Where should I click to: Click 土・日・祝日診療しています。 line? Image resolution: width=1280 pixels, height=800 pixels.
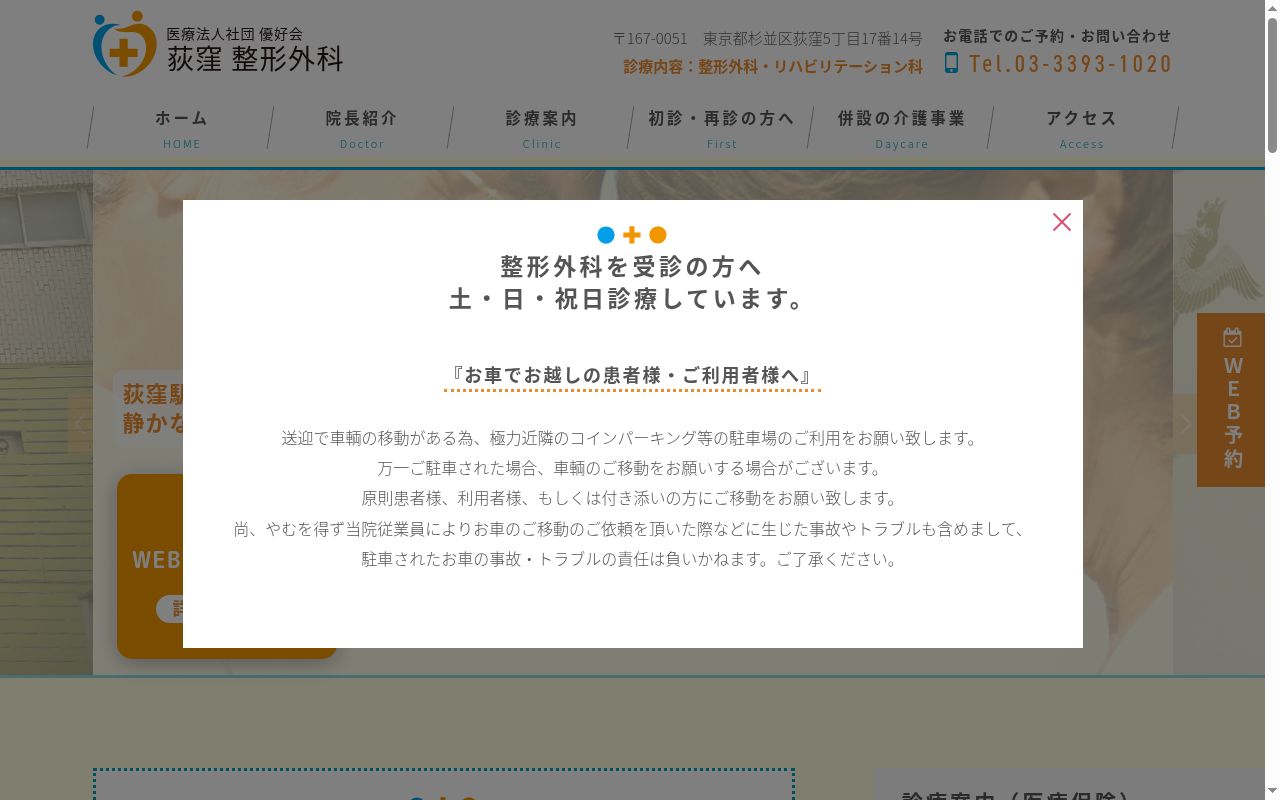631,299
